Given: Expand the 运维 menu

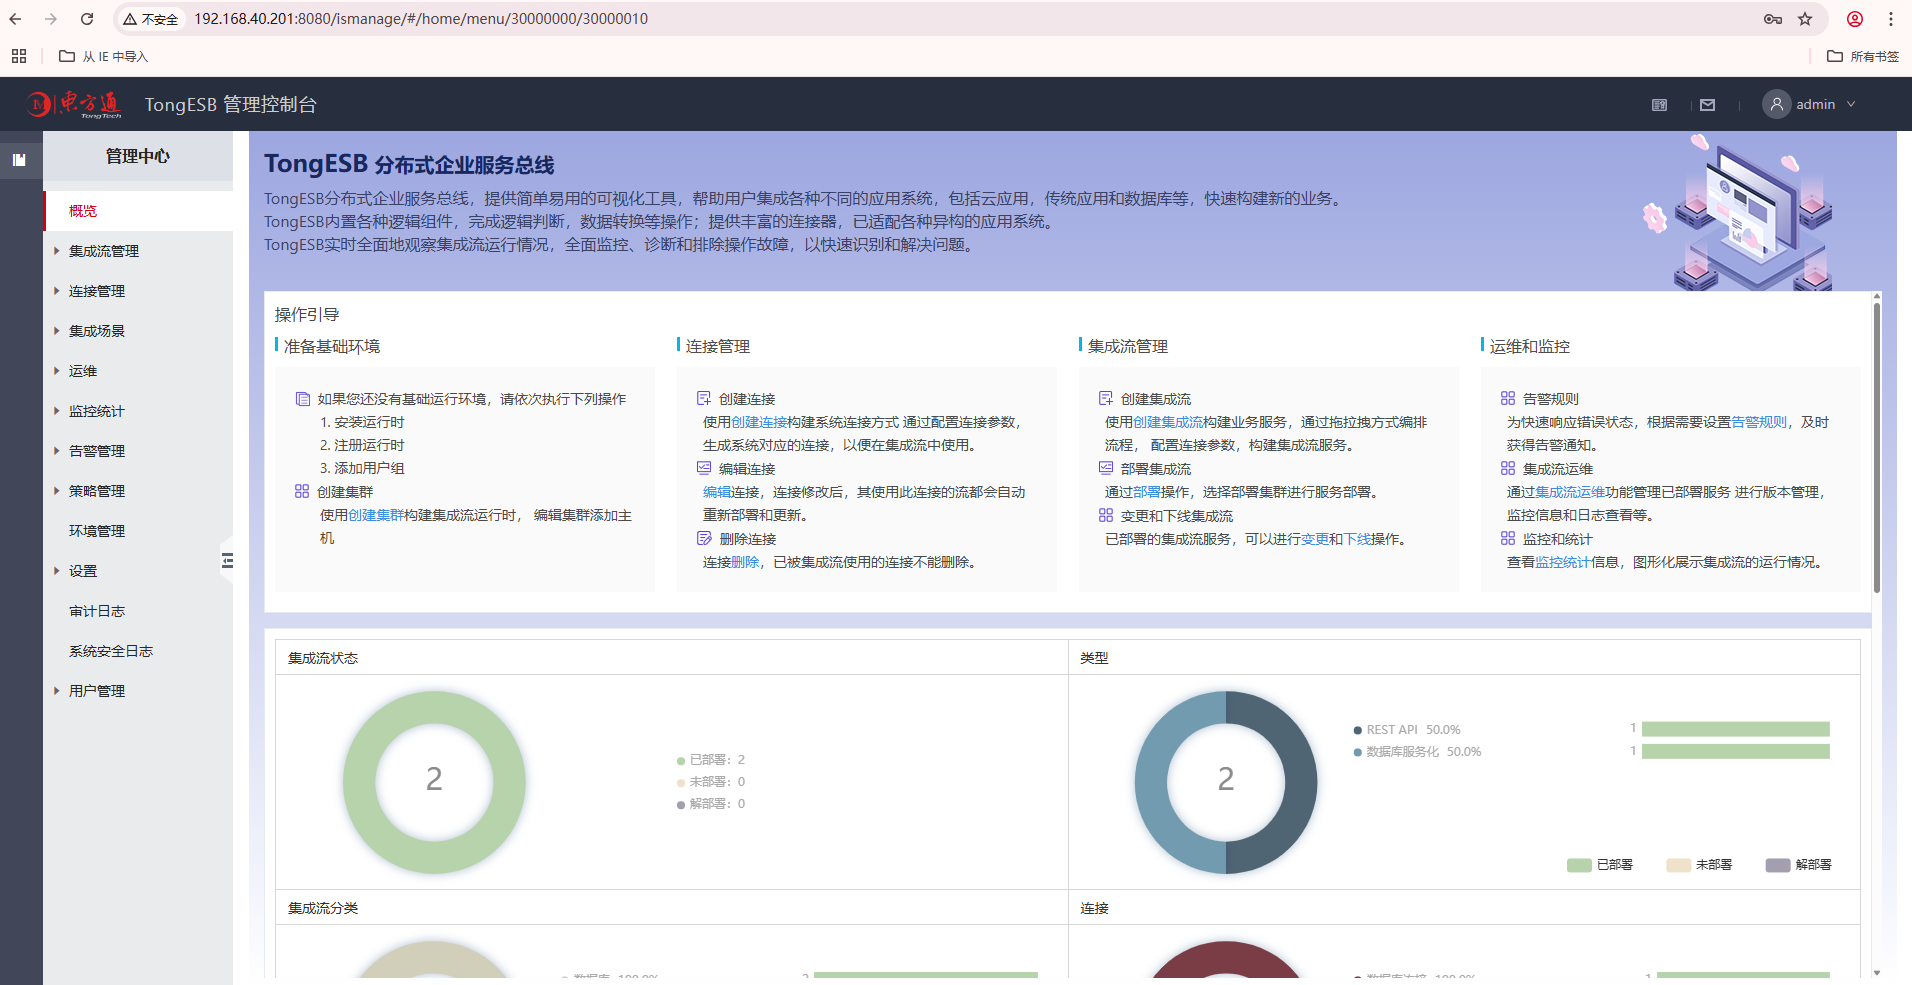Looking at the screenshot, I should coord(138,371).
